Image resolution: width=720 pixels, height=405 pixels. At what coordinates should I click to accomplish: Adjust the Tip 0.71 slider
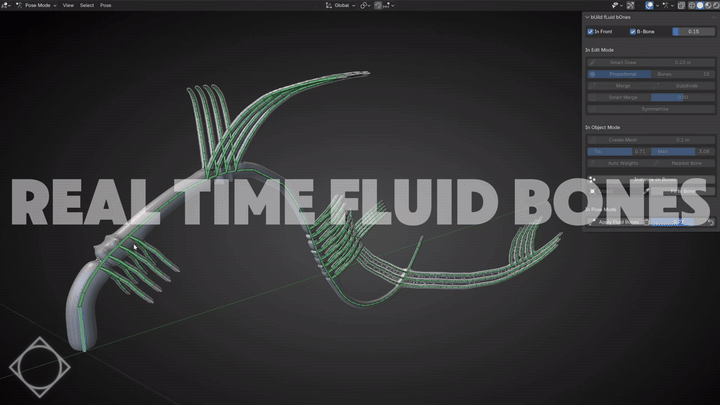point(619,151)
